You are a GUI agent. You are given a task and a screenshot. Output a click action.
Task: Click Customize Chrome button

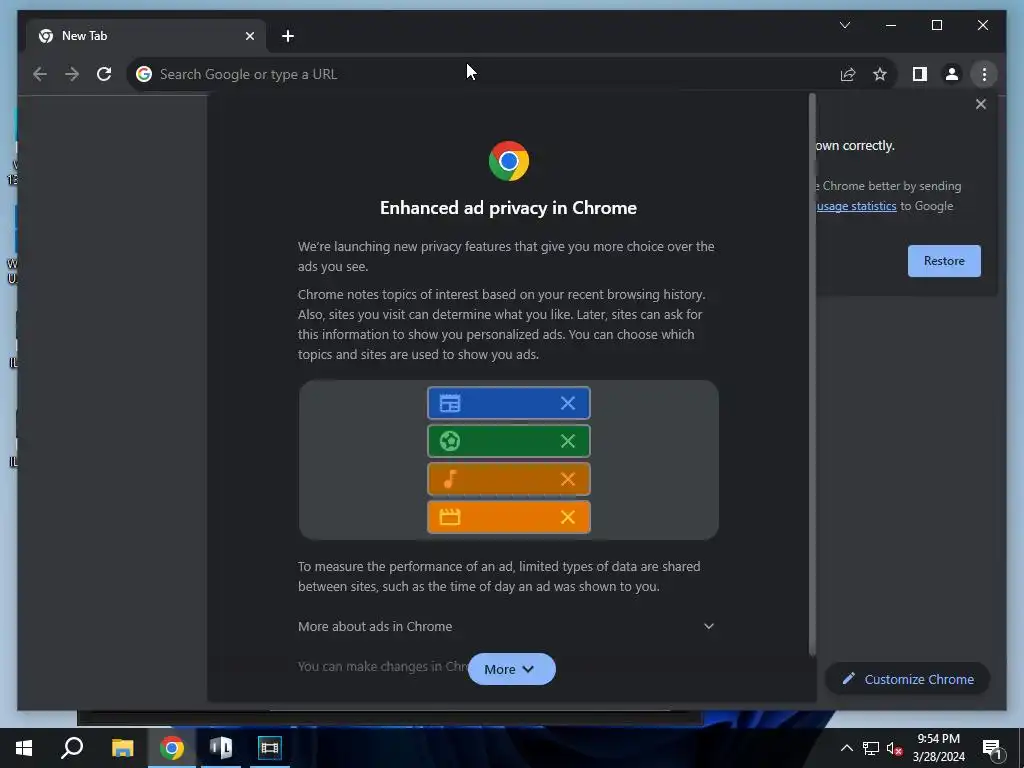[908, 679]
